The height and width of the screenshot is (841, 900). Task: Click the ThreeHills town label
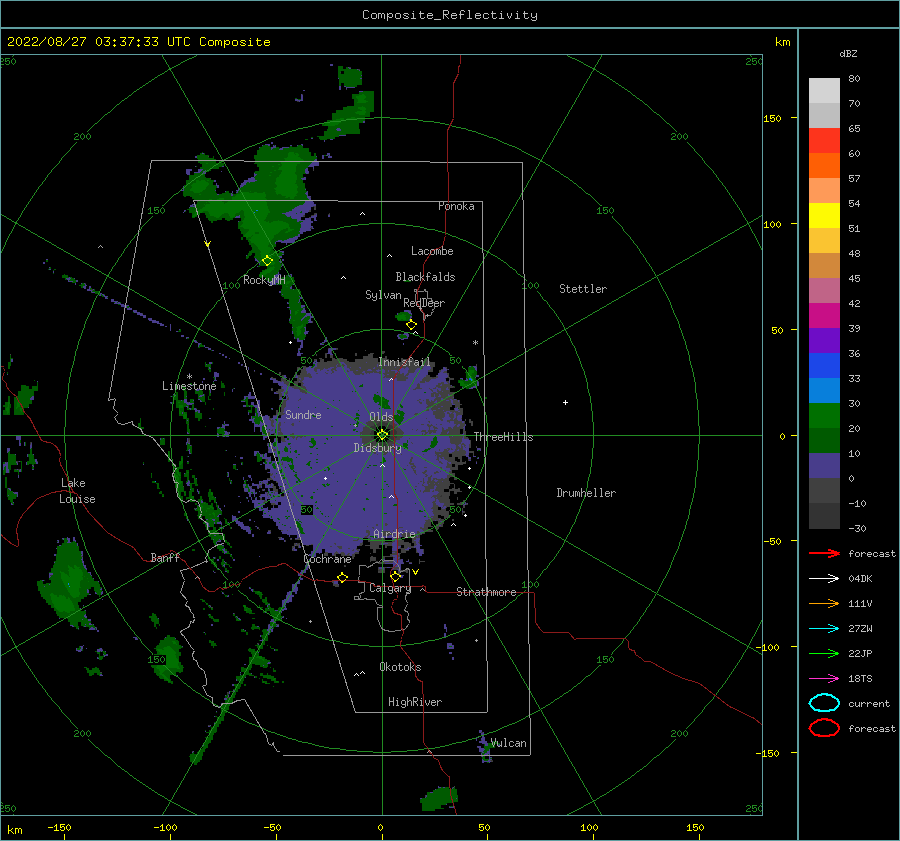pyautogui.click(x=503, y=437)
